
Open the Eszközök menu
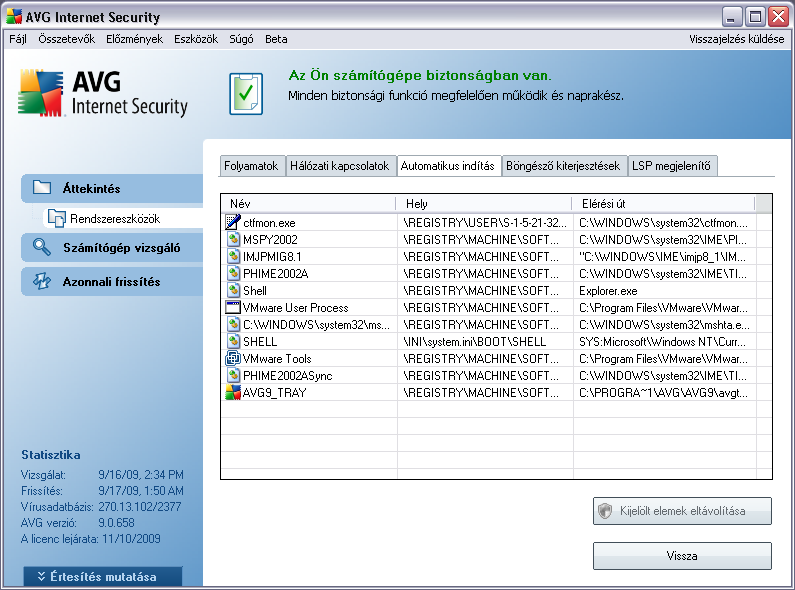(196, 39)
